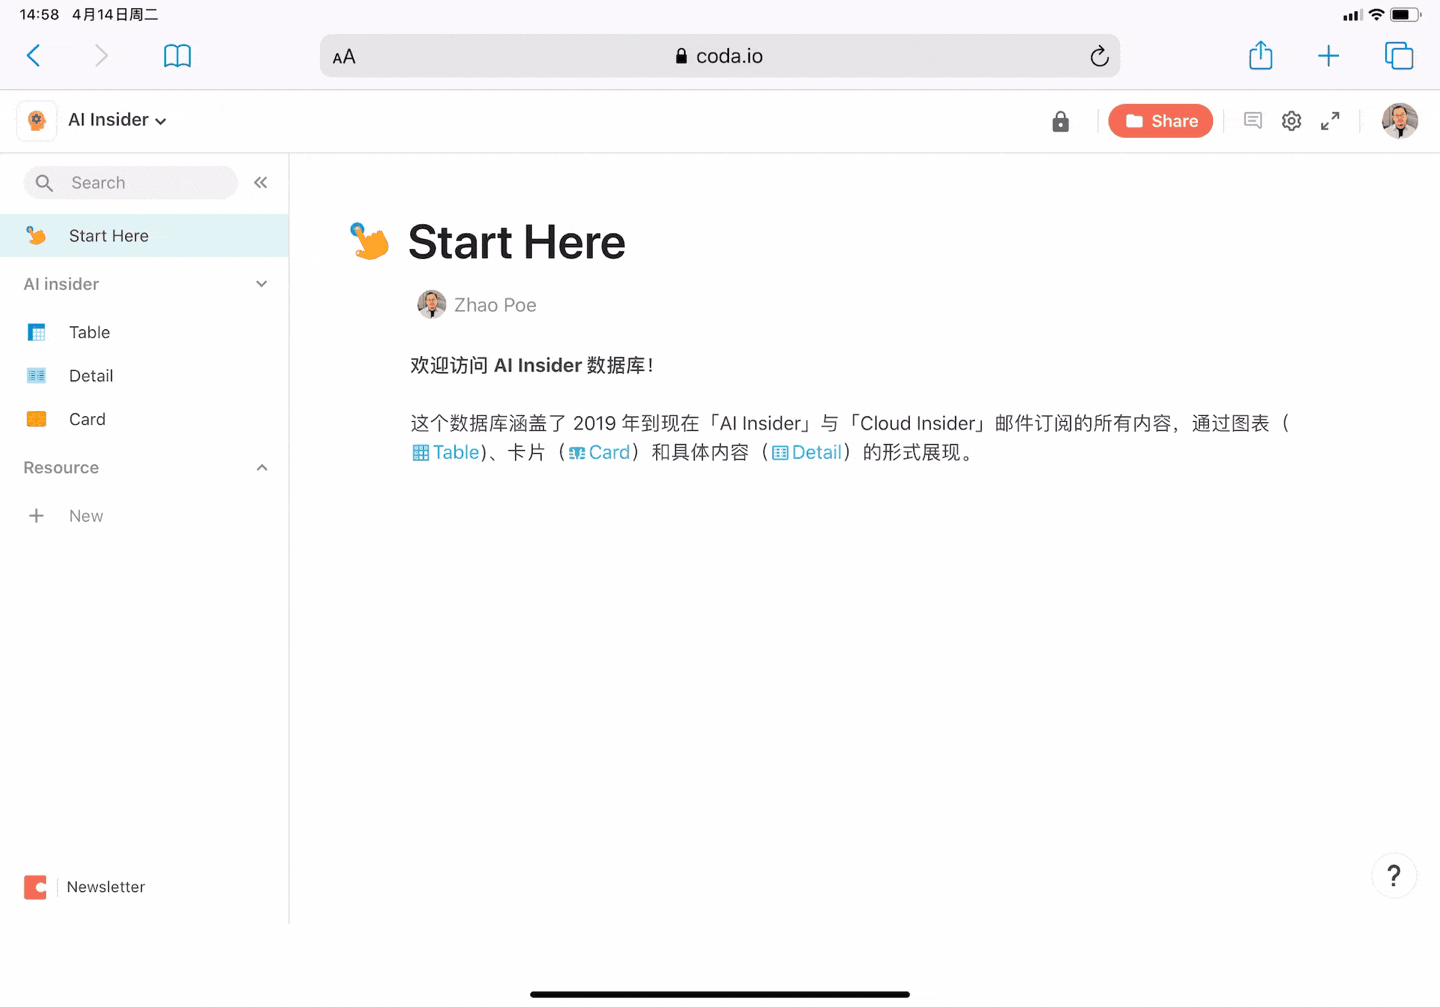Tap the Safari back arrow
The height and width of the screenshot is (1007, 1440).
click(x=34, y=56)
